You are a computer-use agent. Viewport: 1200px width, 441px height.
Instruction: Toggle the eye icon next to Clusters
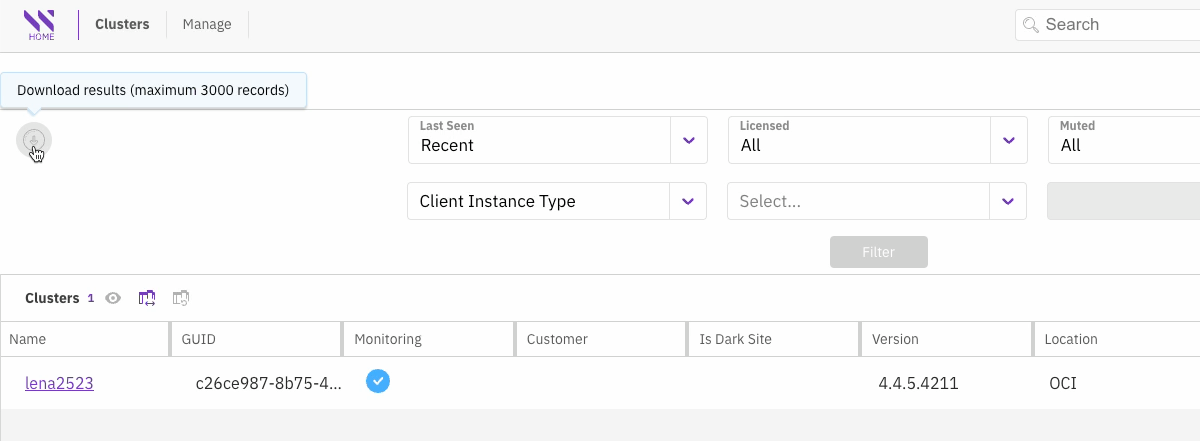(113, 298)
